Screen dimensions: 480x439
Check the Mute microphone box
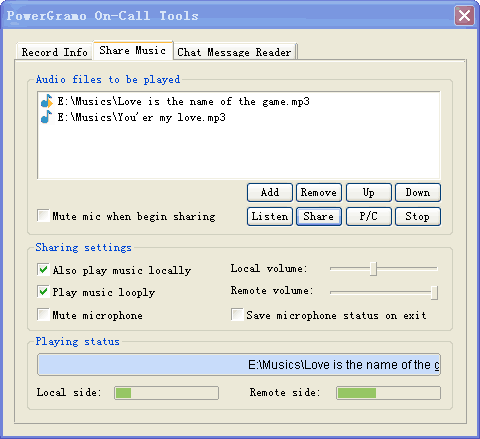pyautogui.click(x=43, y=314)
